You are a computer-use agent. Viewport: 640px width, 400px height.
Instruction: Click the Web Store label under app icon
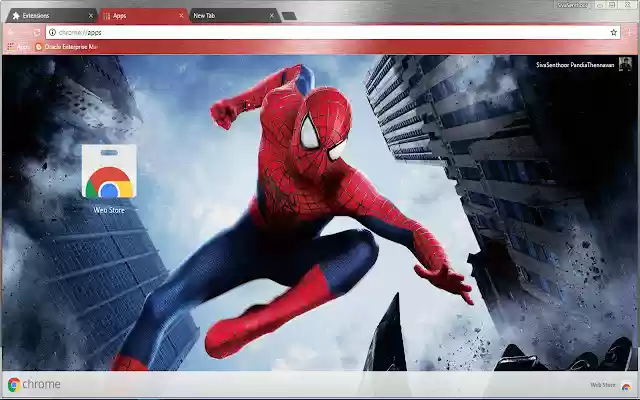click(x=109, y=210)
